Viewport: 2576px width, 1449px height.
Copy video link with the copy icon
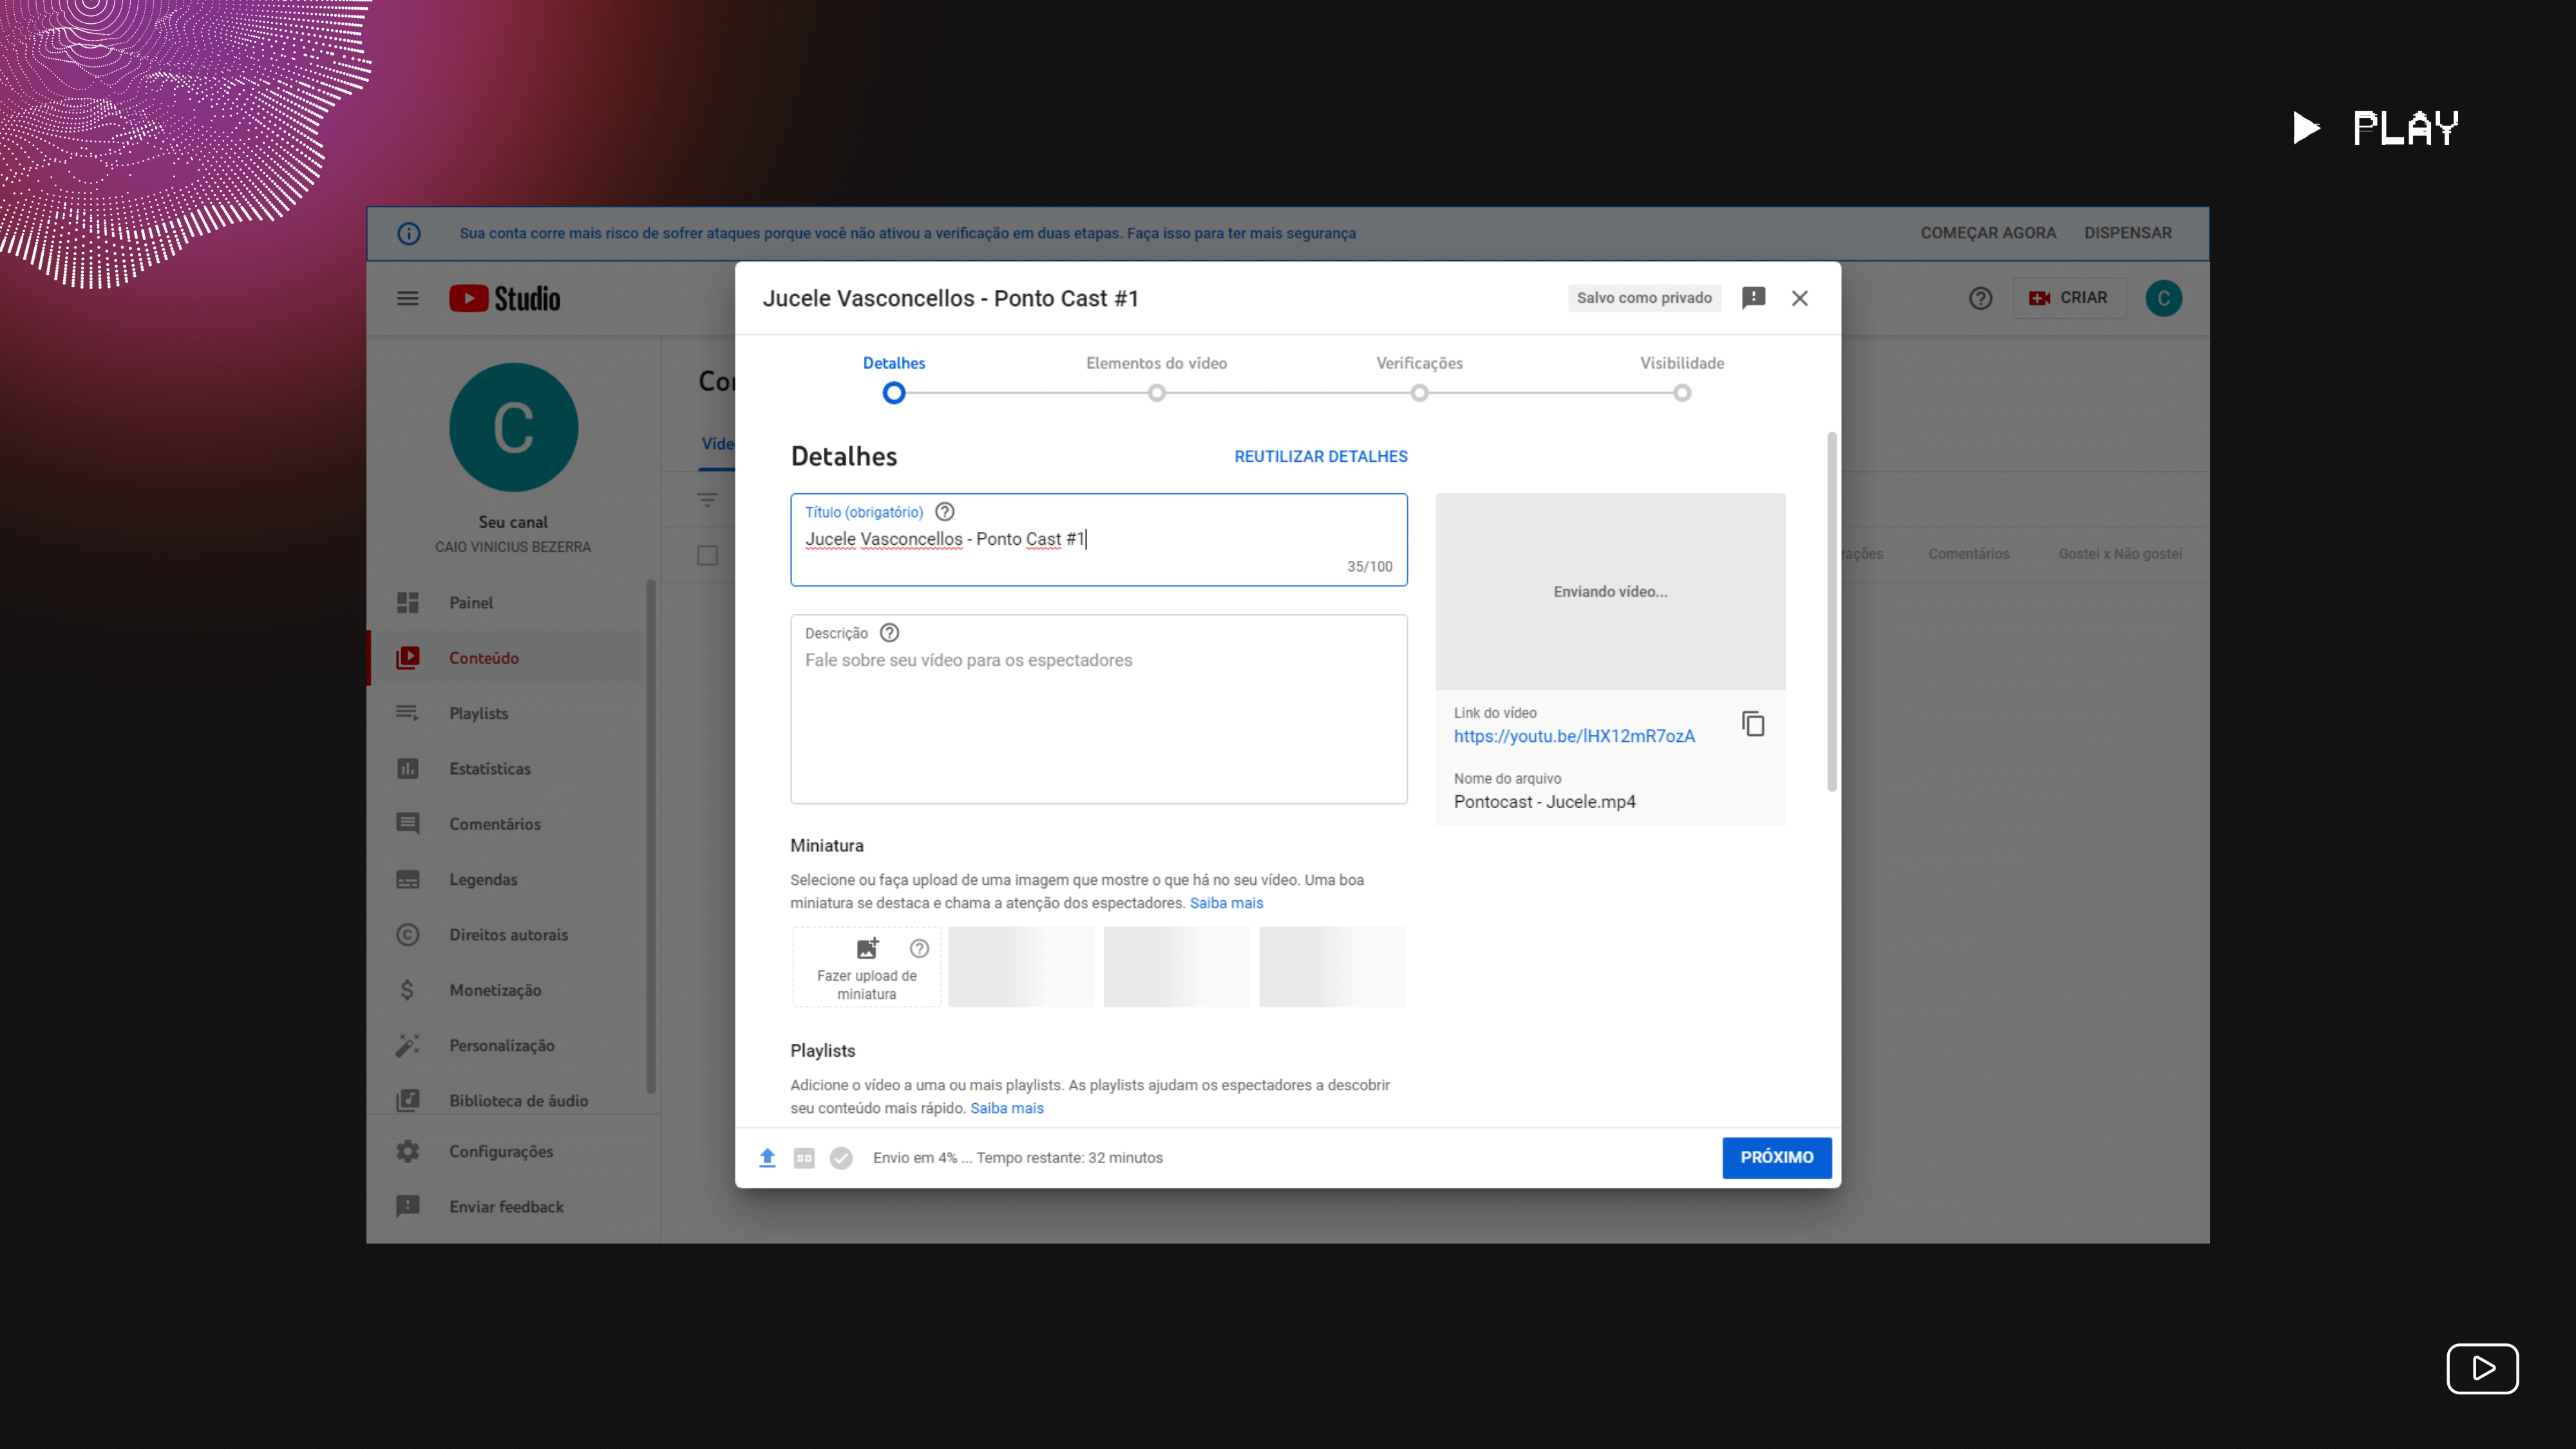(1753, 724)
